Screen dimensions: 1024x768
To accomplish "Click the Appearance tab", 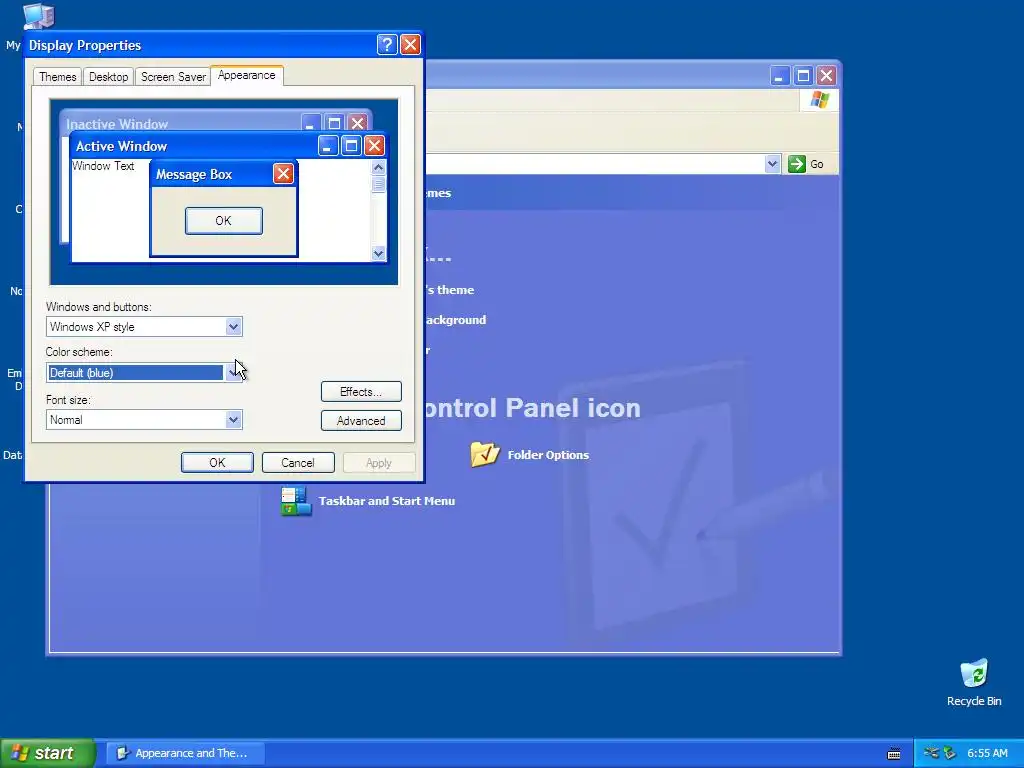I will point(247,75).
